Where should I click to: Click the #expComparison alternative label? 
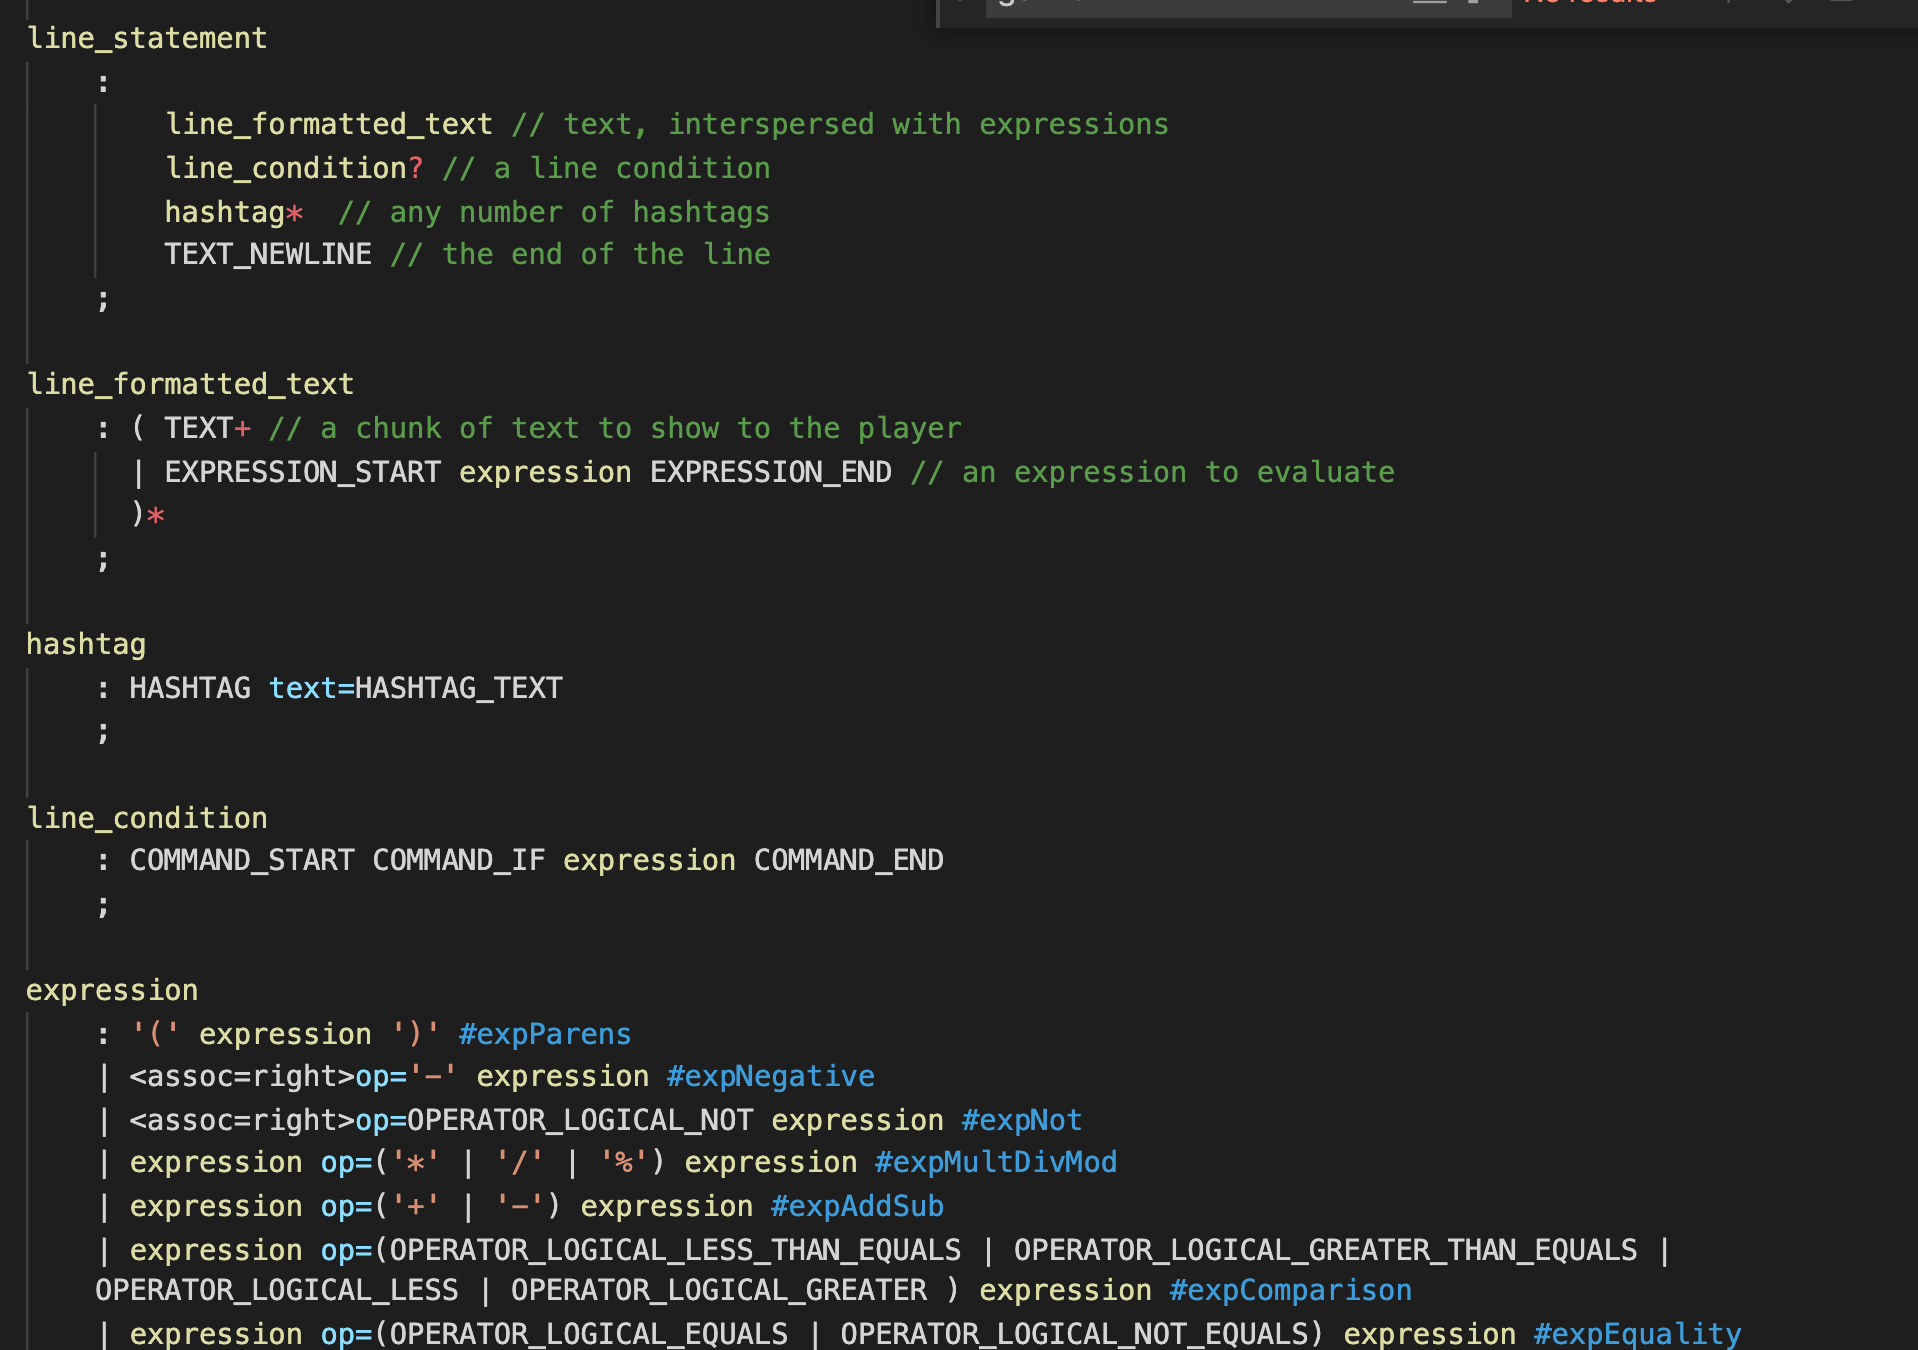1289,1290
